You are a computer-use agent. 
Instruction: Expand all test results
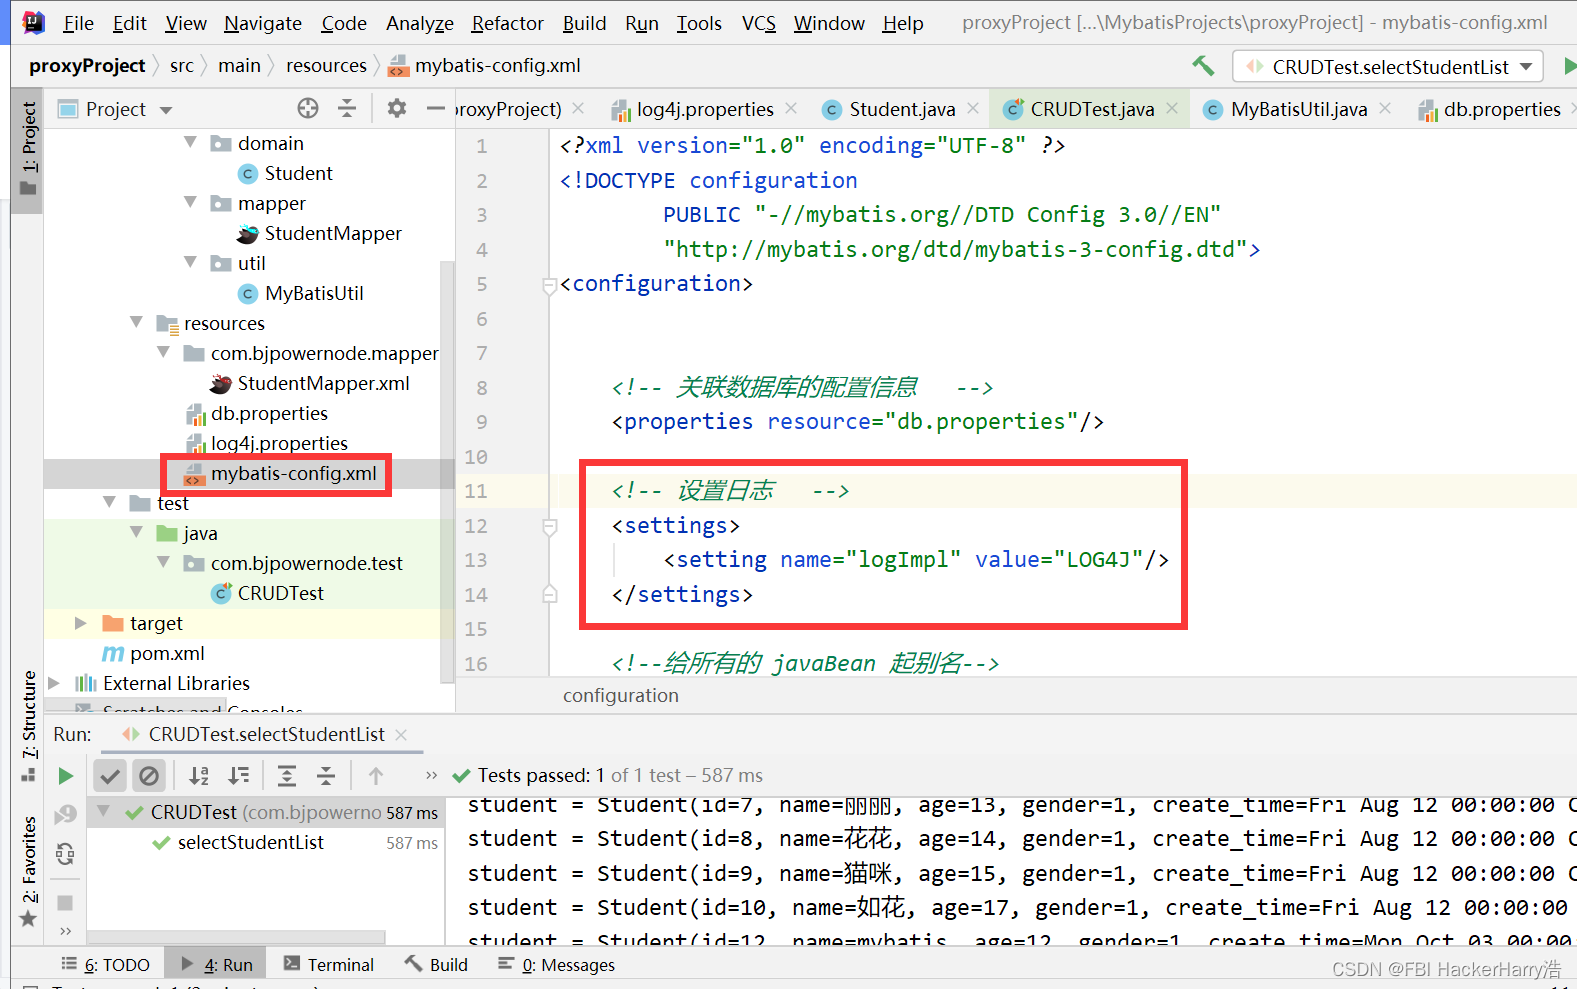tap(287, 775)
